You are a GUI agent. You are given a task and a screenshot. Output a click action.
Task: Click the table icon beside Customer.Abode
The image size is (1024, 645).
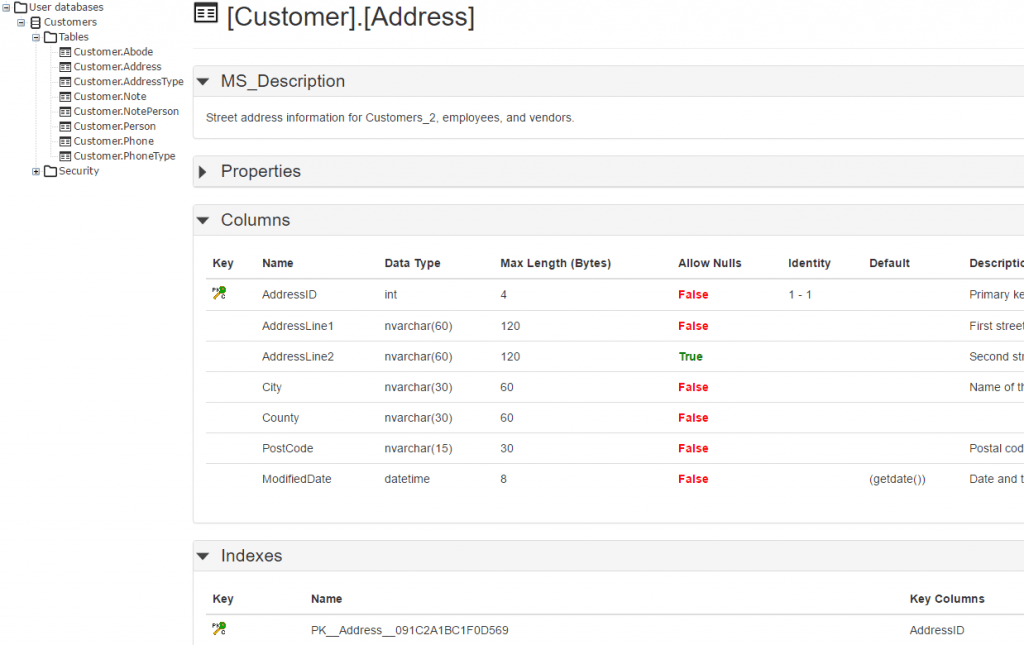pyautogui.click(x=64, y=51)
